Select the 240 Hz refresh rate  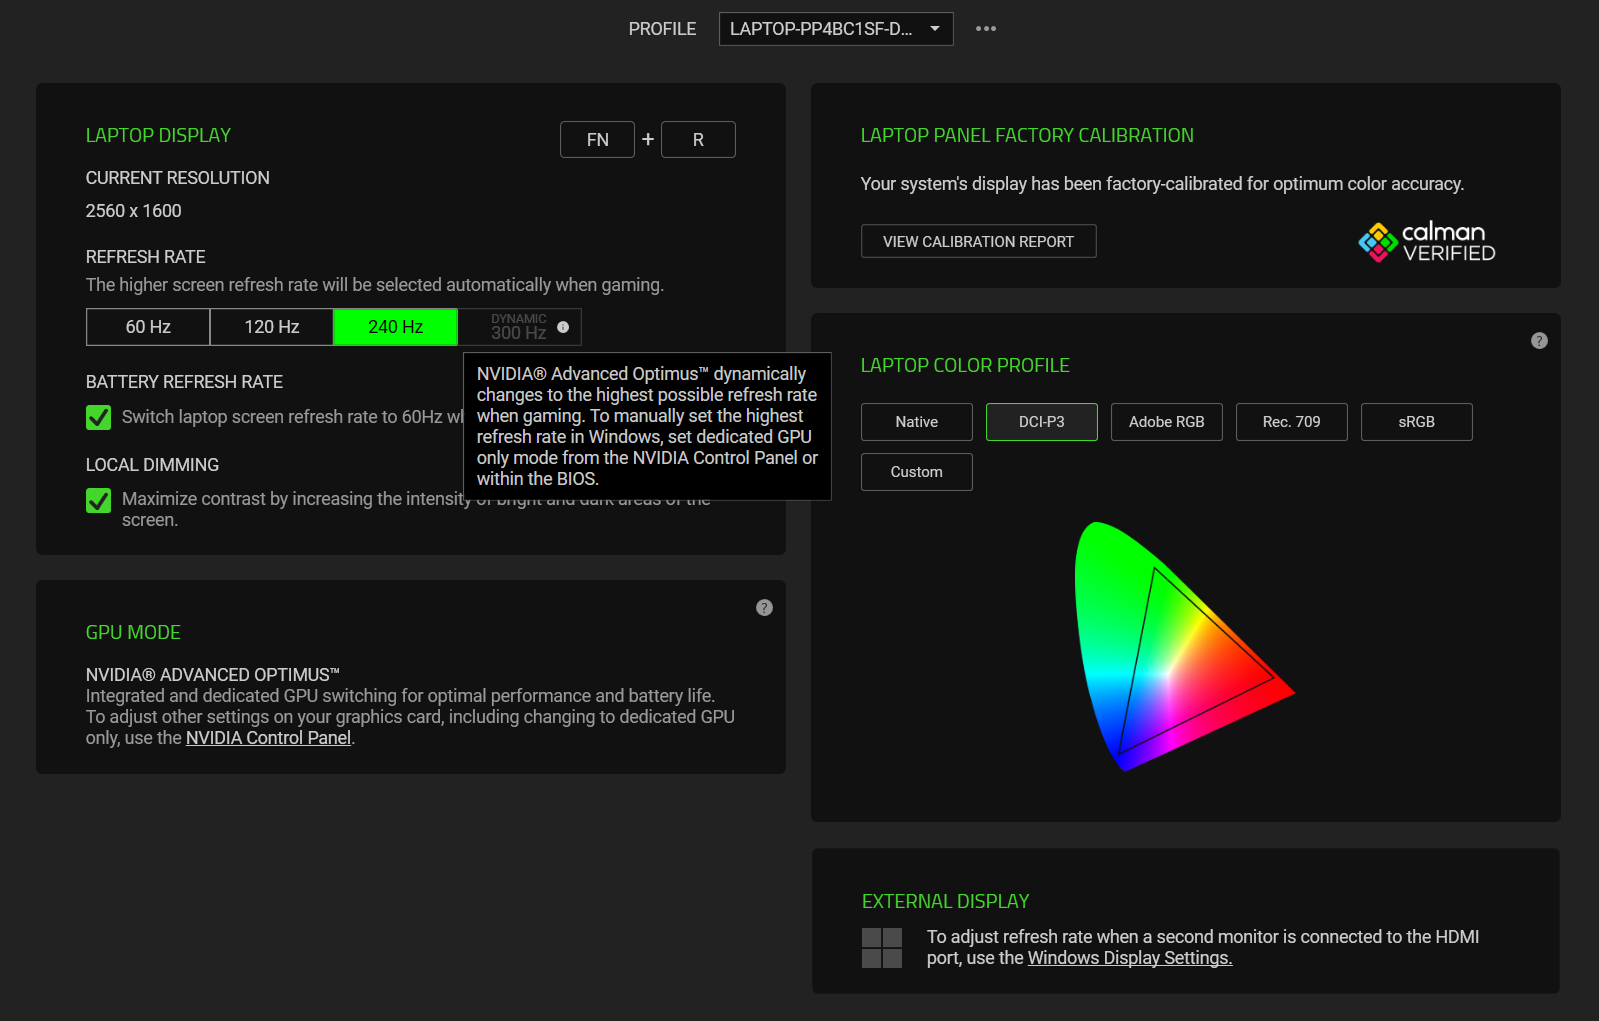[395, 327]
